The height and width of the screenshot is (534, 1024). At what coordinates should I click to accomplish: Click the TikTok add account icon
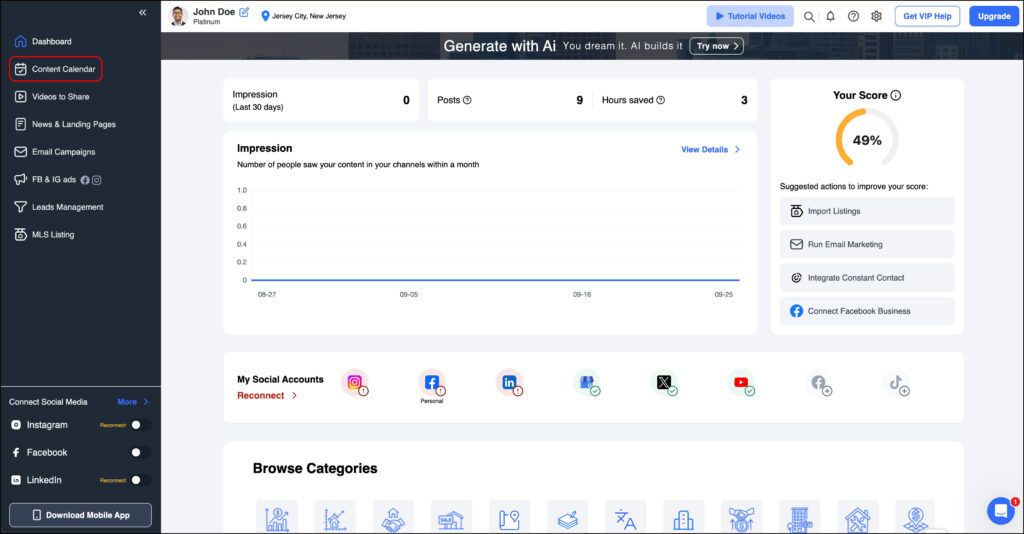pos(896,382)
